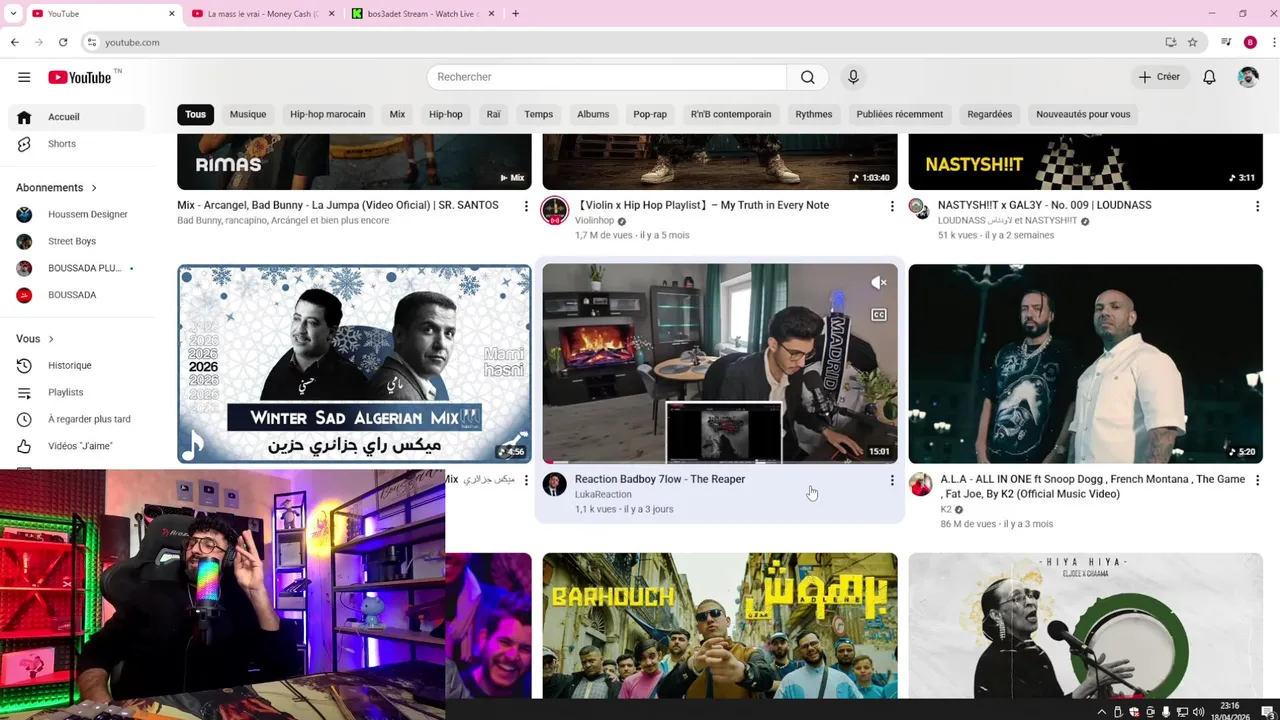Bookmark this page with the star
This screenshot has height=720, width=1280.
tap(1192, 42)
